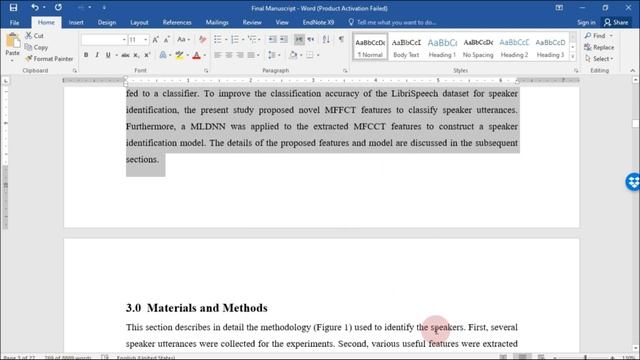Click the Paste clipboard icon
Image resolution: width=640 pixels, height=360 pixels.
pyautogui.click(x=12, y=41)
